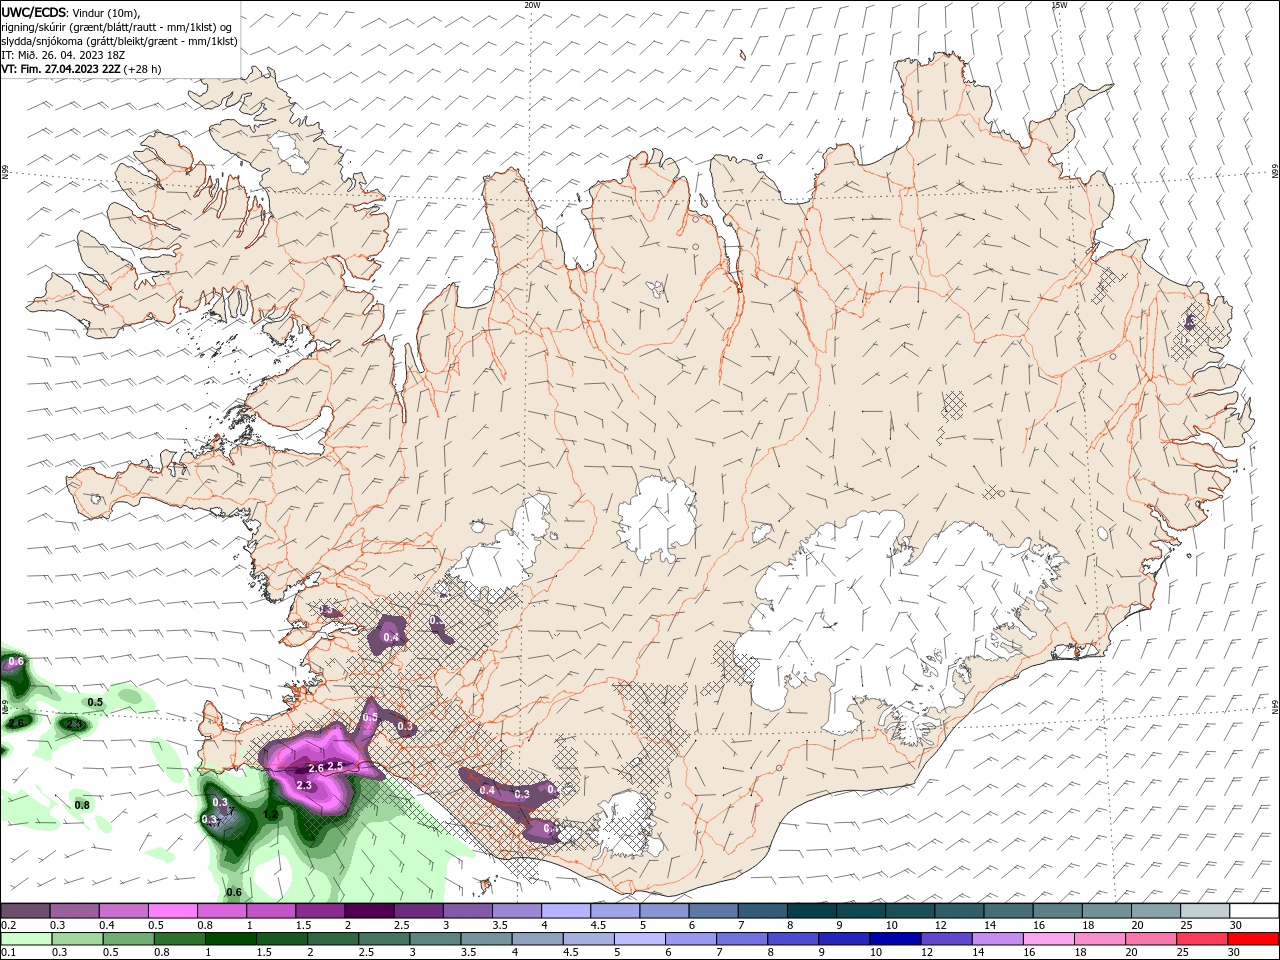This screenshot has width=1280, height=960.
Task: Pick the crimson rain-scale swatch at 25
Action: pyautogui.click(x=1201, y=939)
